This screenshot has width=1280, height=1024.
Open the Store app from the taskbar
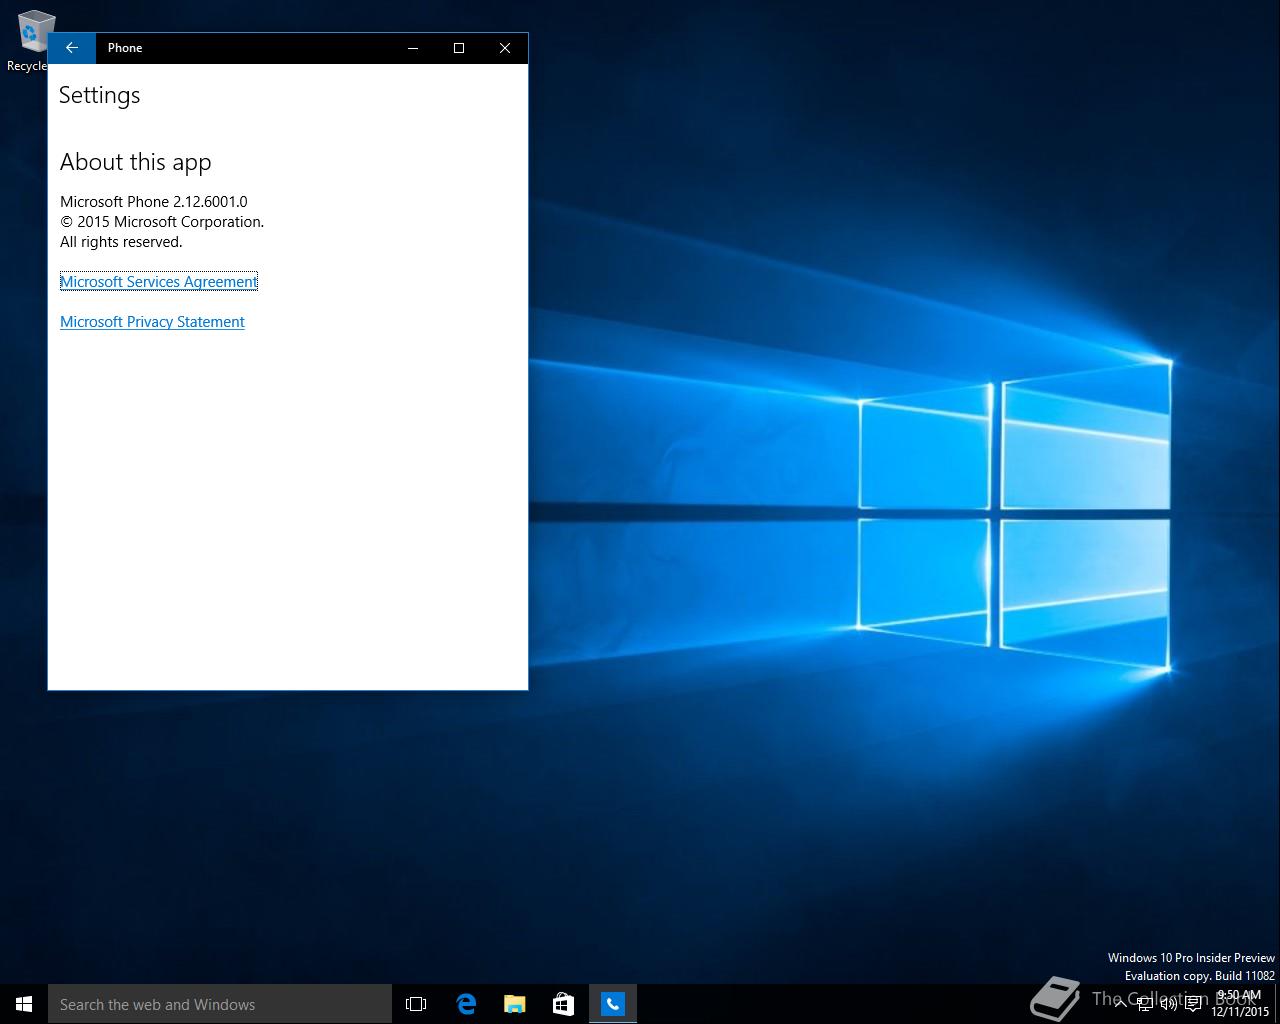point(563,1004)
